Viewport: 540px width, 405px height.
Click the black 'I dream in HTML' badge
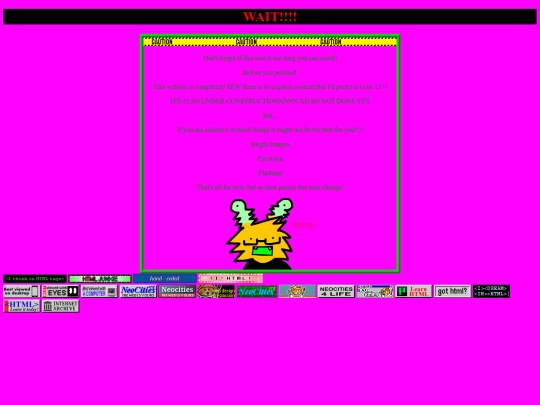(x=491, y=291)
